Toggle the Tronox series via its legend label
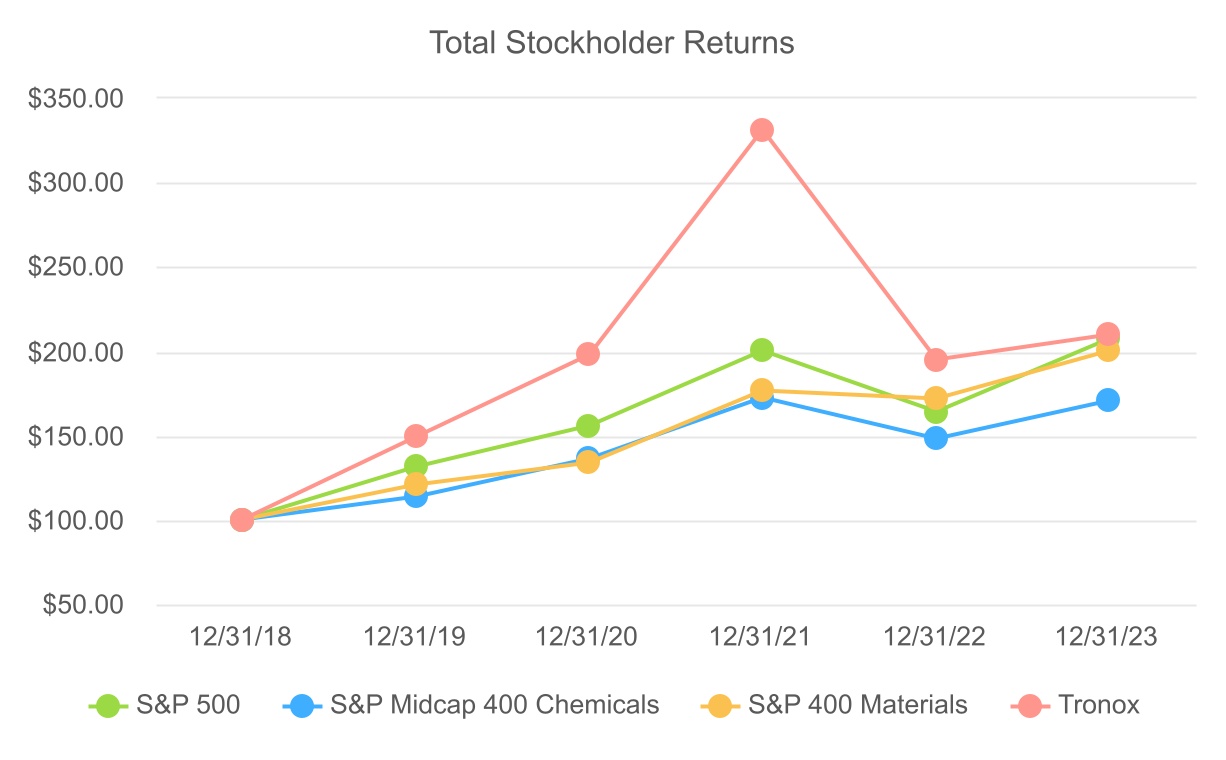Screen dimensions: 1226x760 tap(1097, 705)
